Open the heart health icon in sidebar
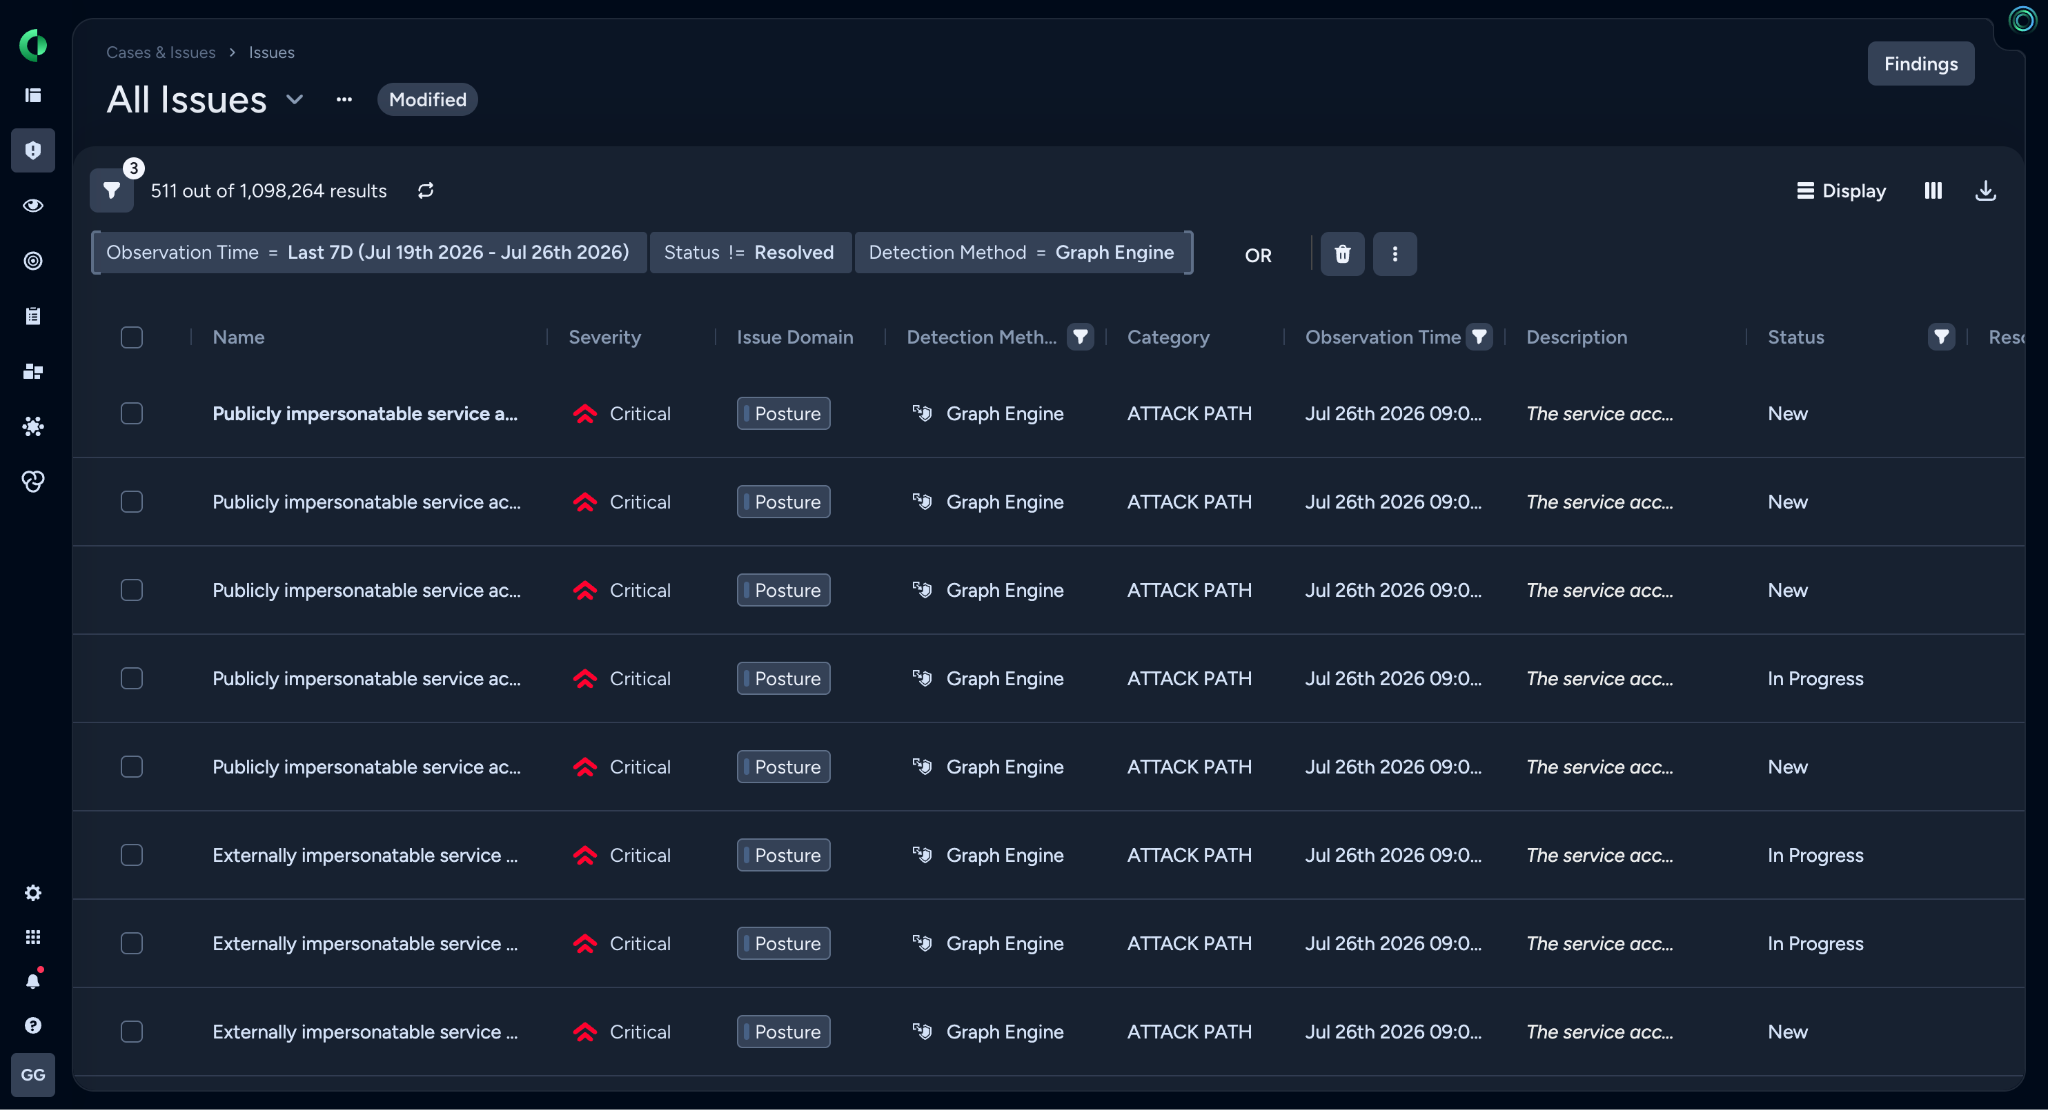This screenshot has height=1110, width=2048. point(33,482)
